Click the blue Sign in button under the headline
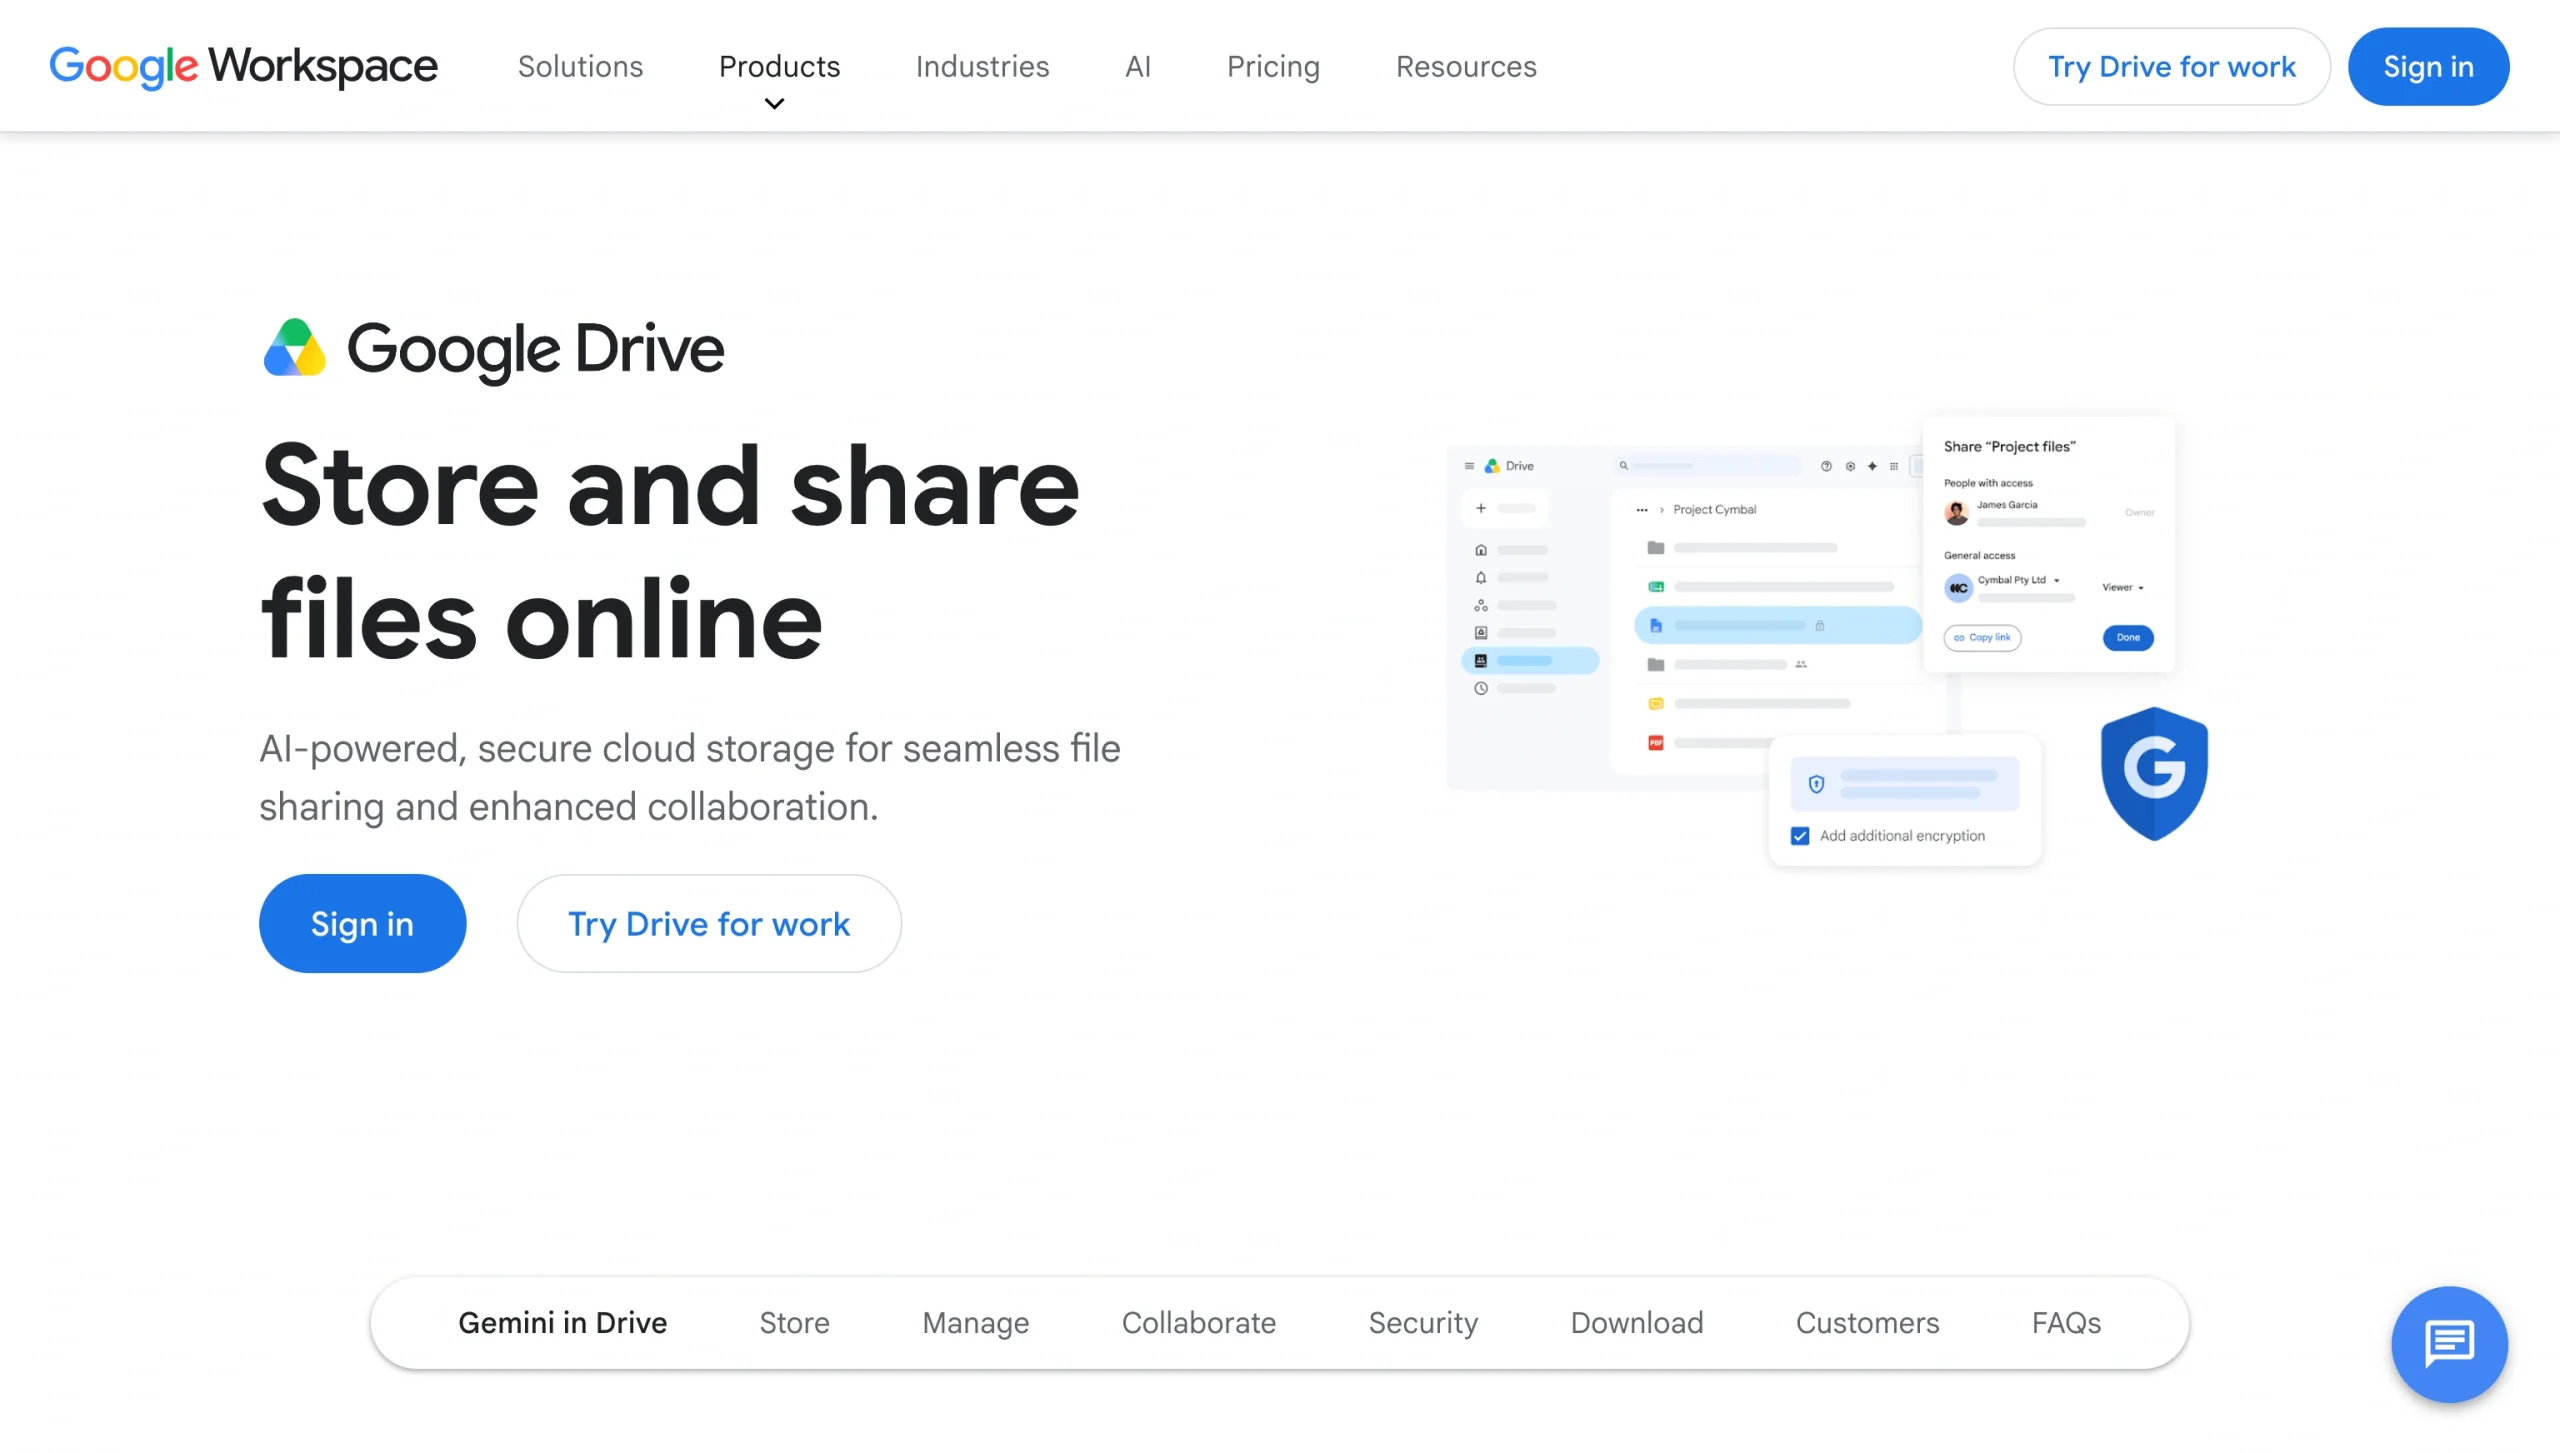 (x=362, y=923)
